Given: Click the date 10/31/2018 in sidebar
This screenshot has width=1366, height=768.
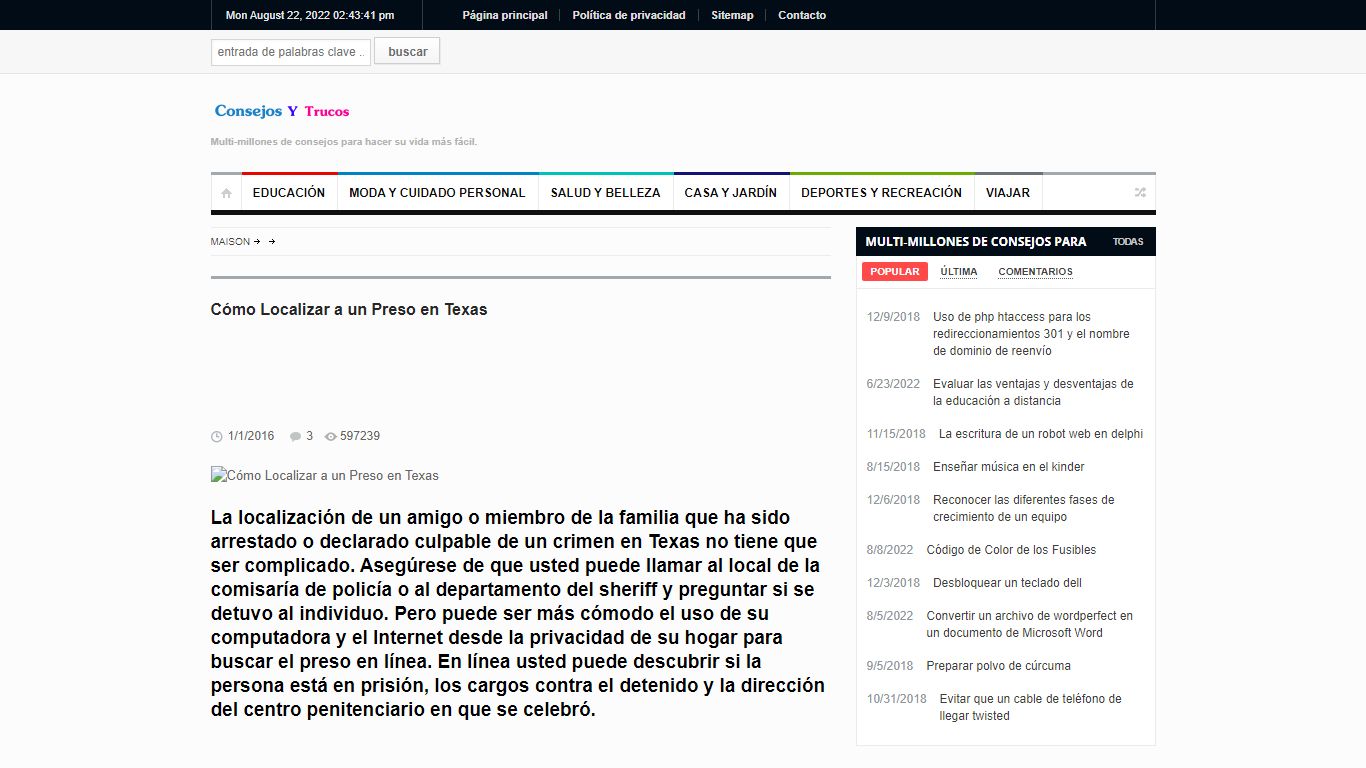Looking at the screenshot, I should point(896,699).
